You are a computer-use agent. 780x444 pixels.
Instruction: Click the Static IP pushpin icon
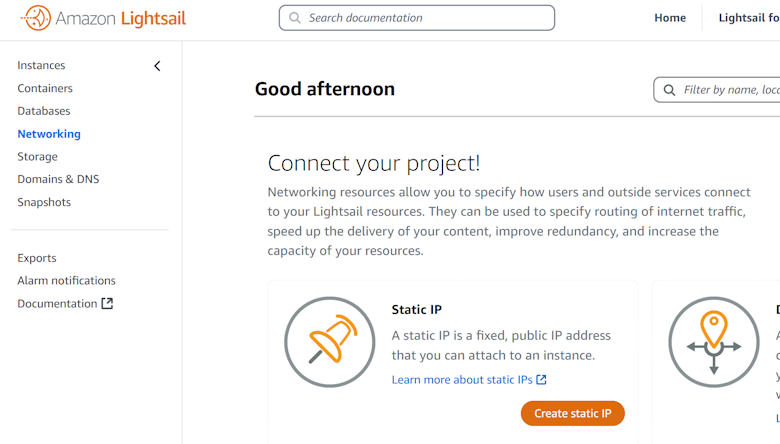tap(329, 342)
